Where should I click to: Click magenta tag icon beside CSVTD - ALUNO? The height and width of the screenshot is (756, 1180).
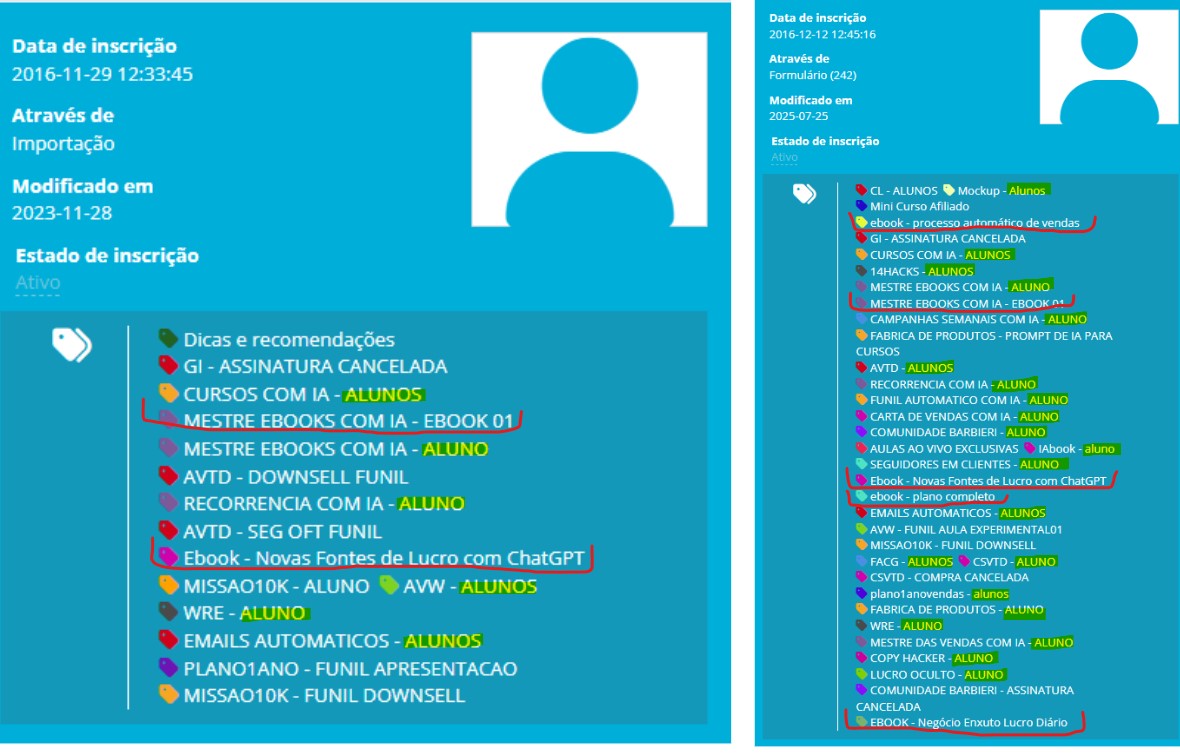(964, 560)
